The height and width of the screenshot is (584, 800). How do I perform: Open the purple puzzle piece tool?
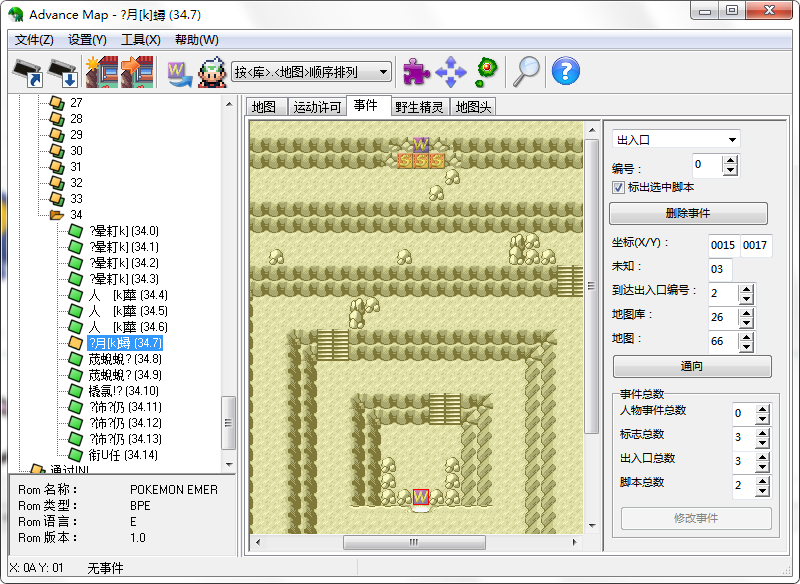pos(416,71)
